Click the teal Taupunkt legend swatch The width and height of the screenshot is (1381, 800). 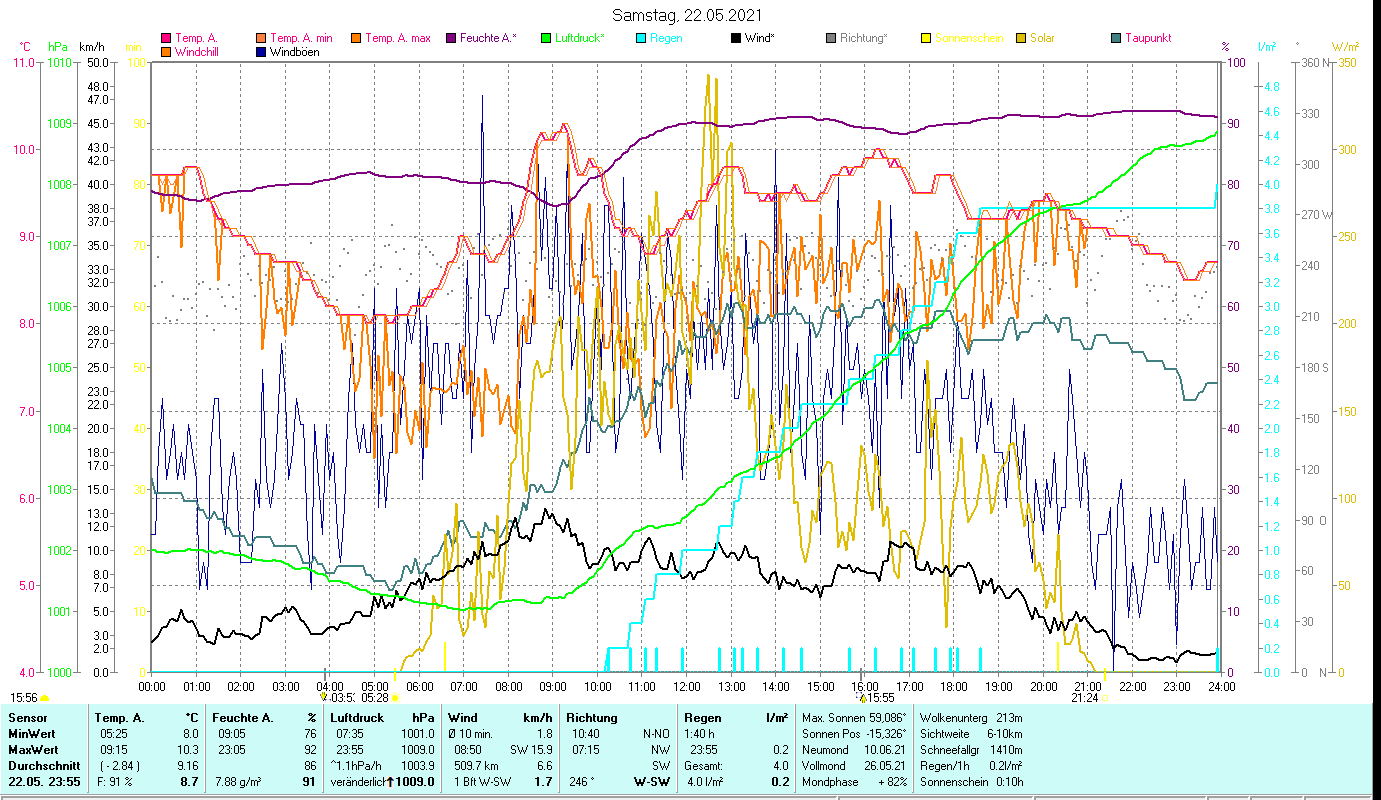[x=1115, y=38]
